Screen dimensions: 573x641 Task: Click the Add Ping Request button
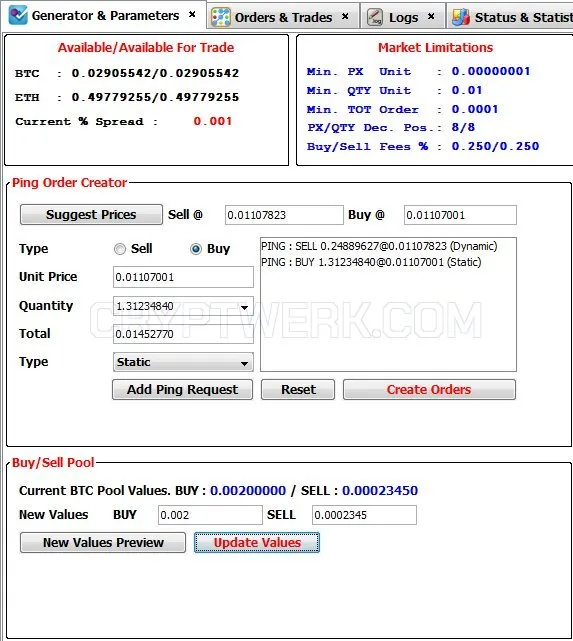(x=182, y=390)
